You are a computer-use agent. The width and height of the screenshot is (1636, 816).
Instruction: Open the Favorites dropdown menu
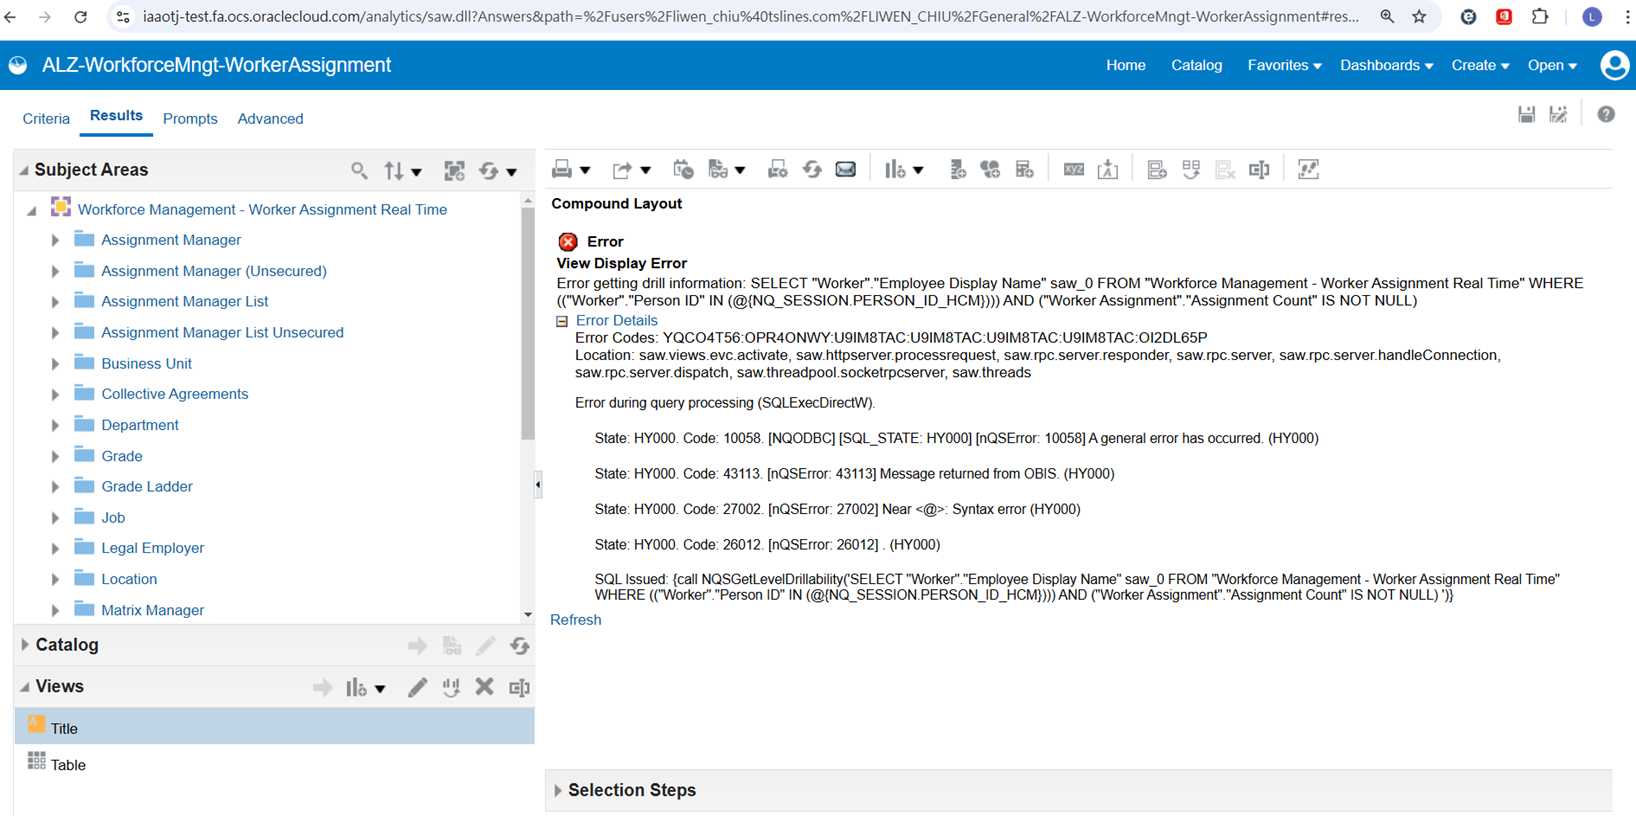point(1284,65)
